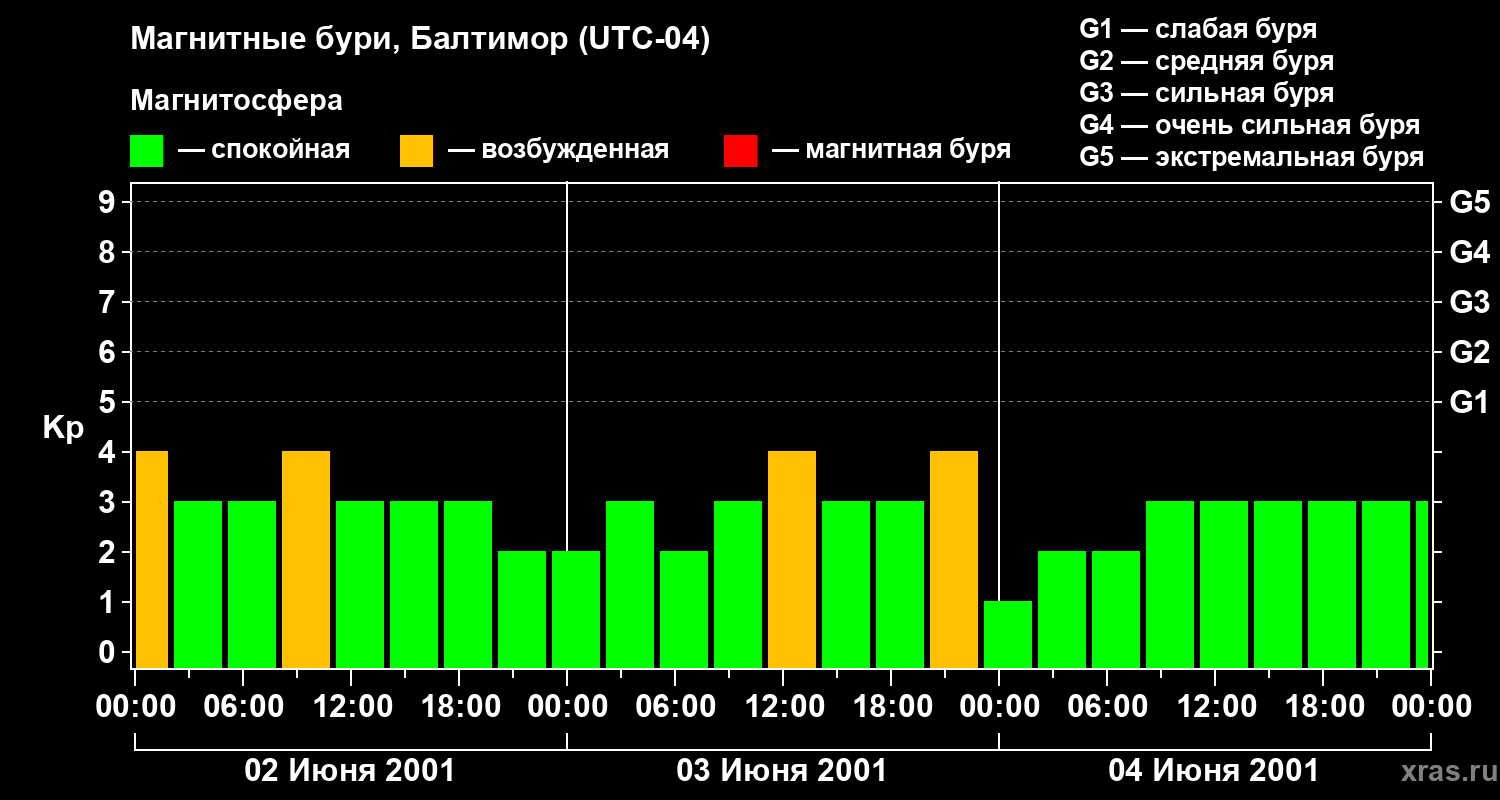Click the 'G3' label on the right axis
The image size is (1500, 800).
1469,302
